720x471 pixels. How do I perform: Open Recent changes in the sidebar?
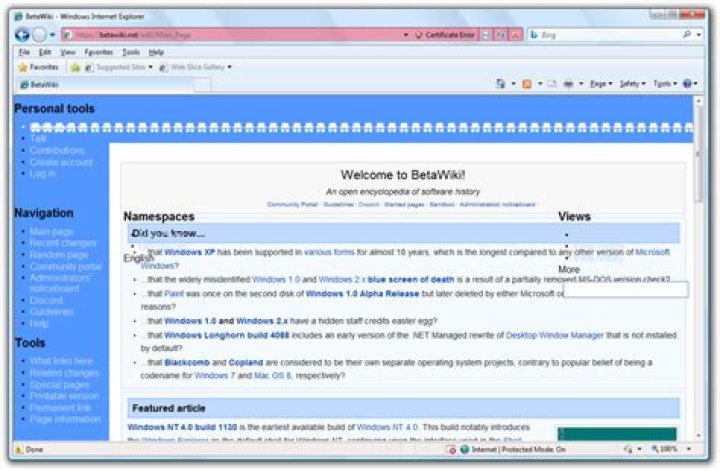coord(63,243)
